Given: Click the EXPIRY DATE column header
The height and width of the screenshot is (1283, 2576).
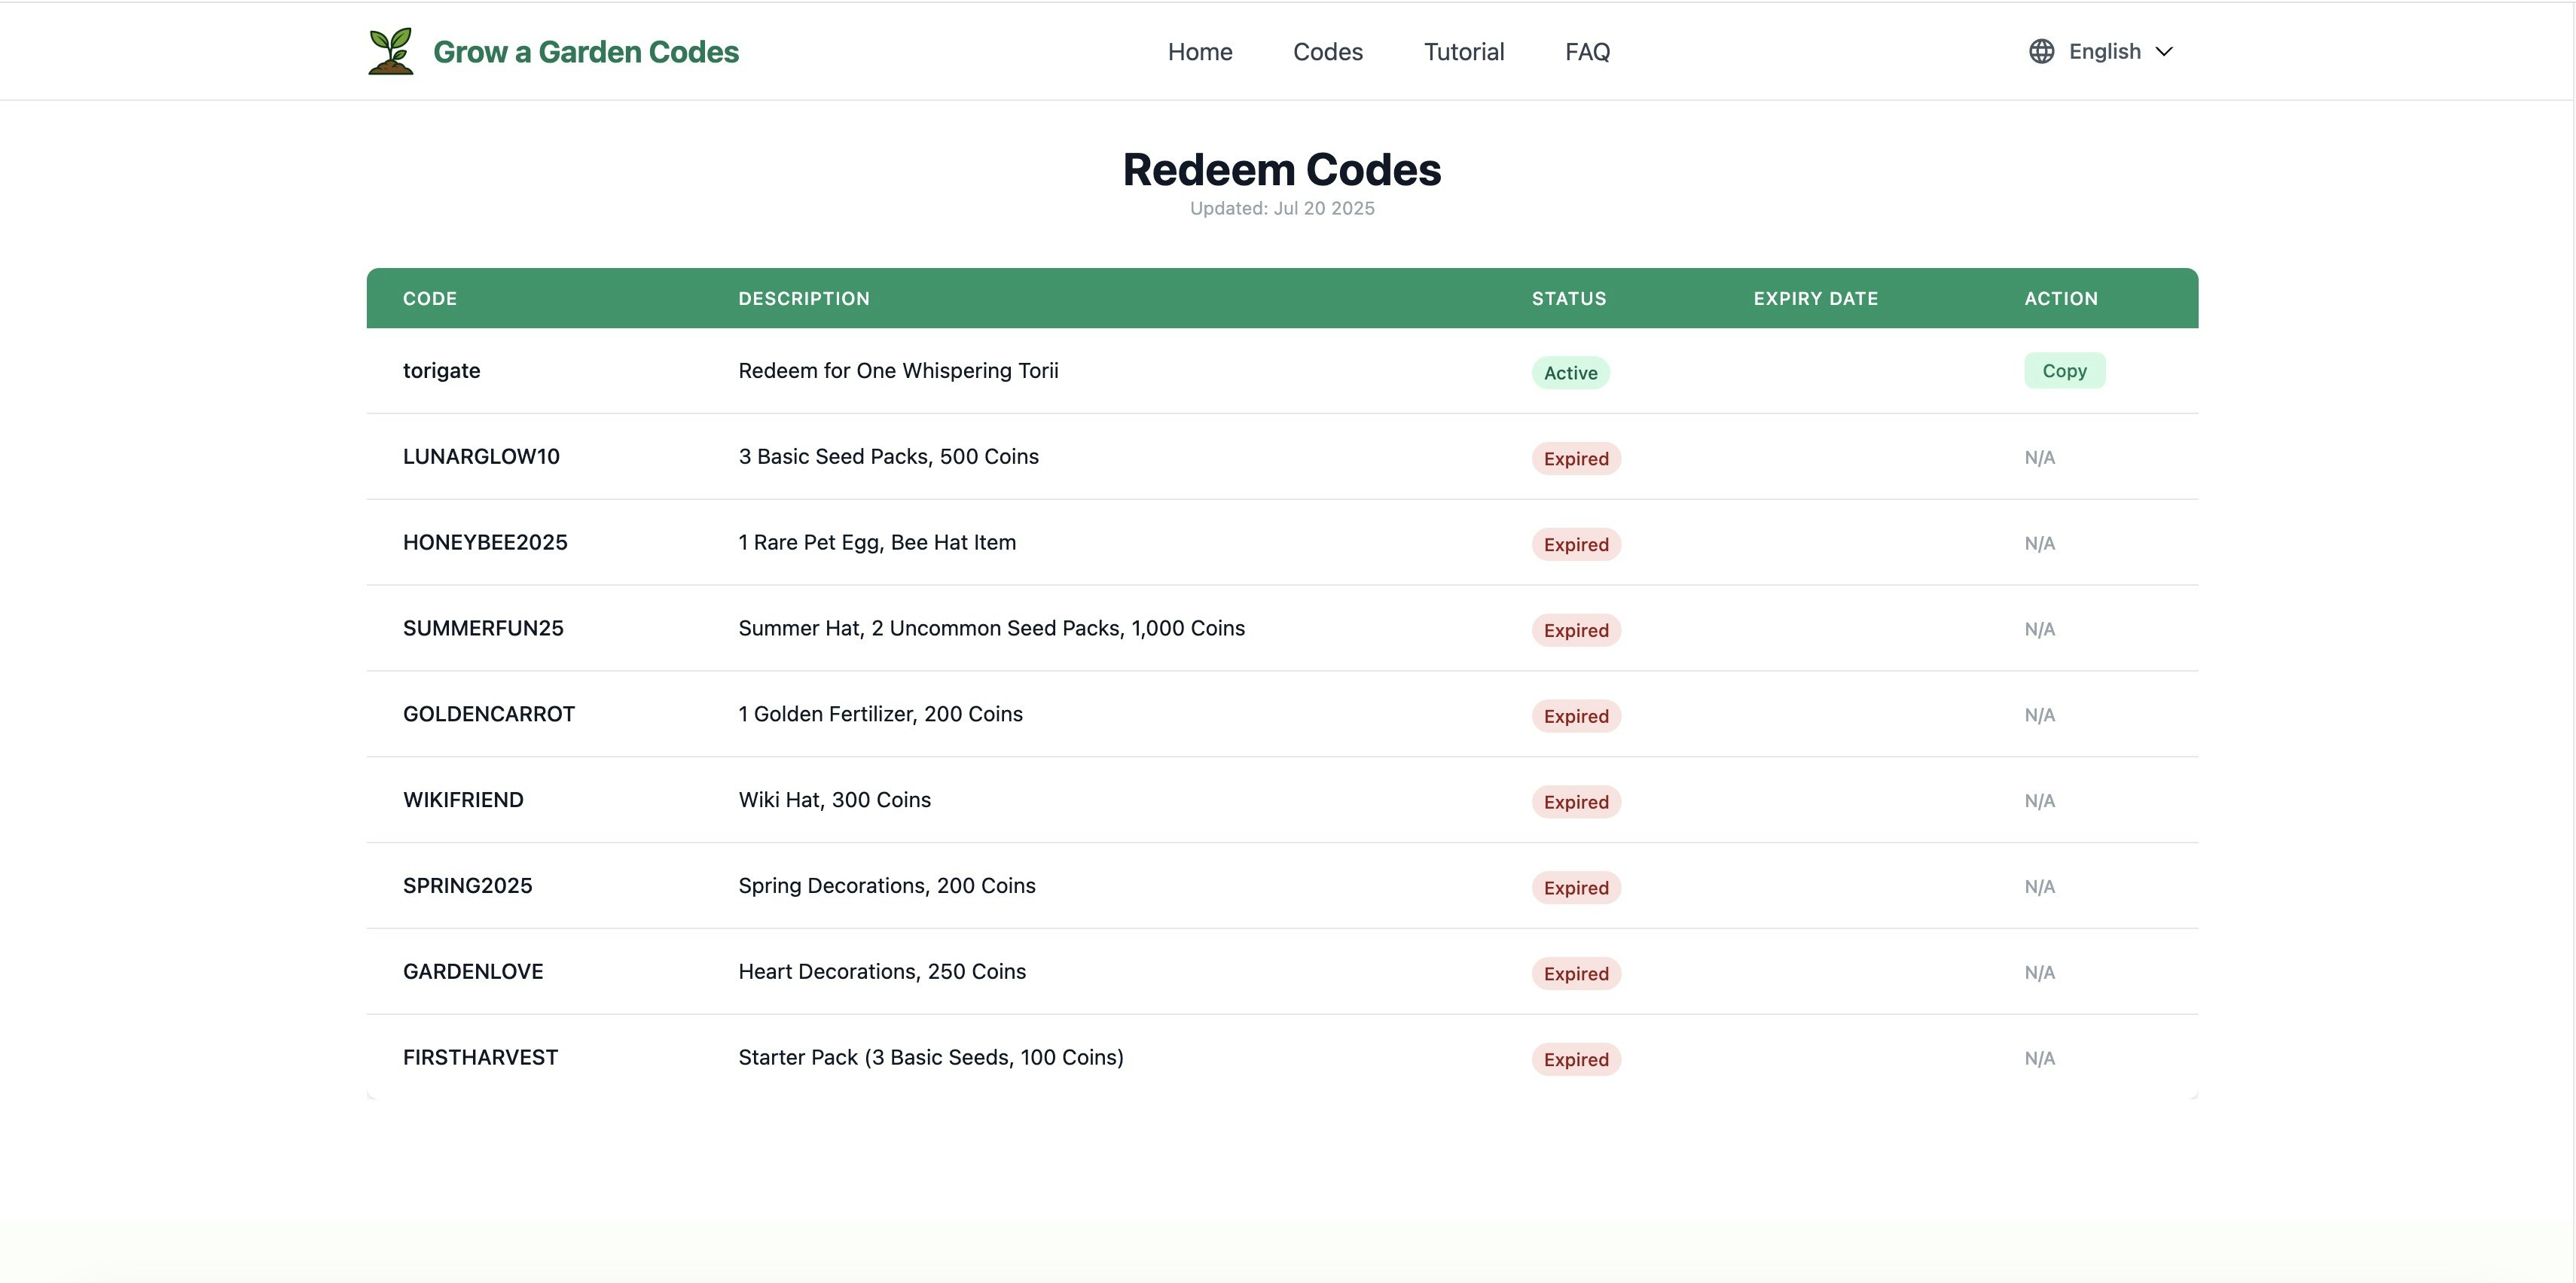Looking at the screenshot, I should pos(1816,298).
